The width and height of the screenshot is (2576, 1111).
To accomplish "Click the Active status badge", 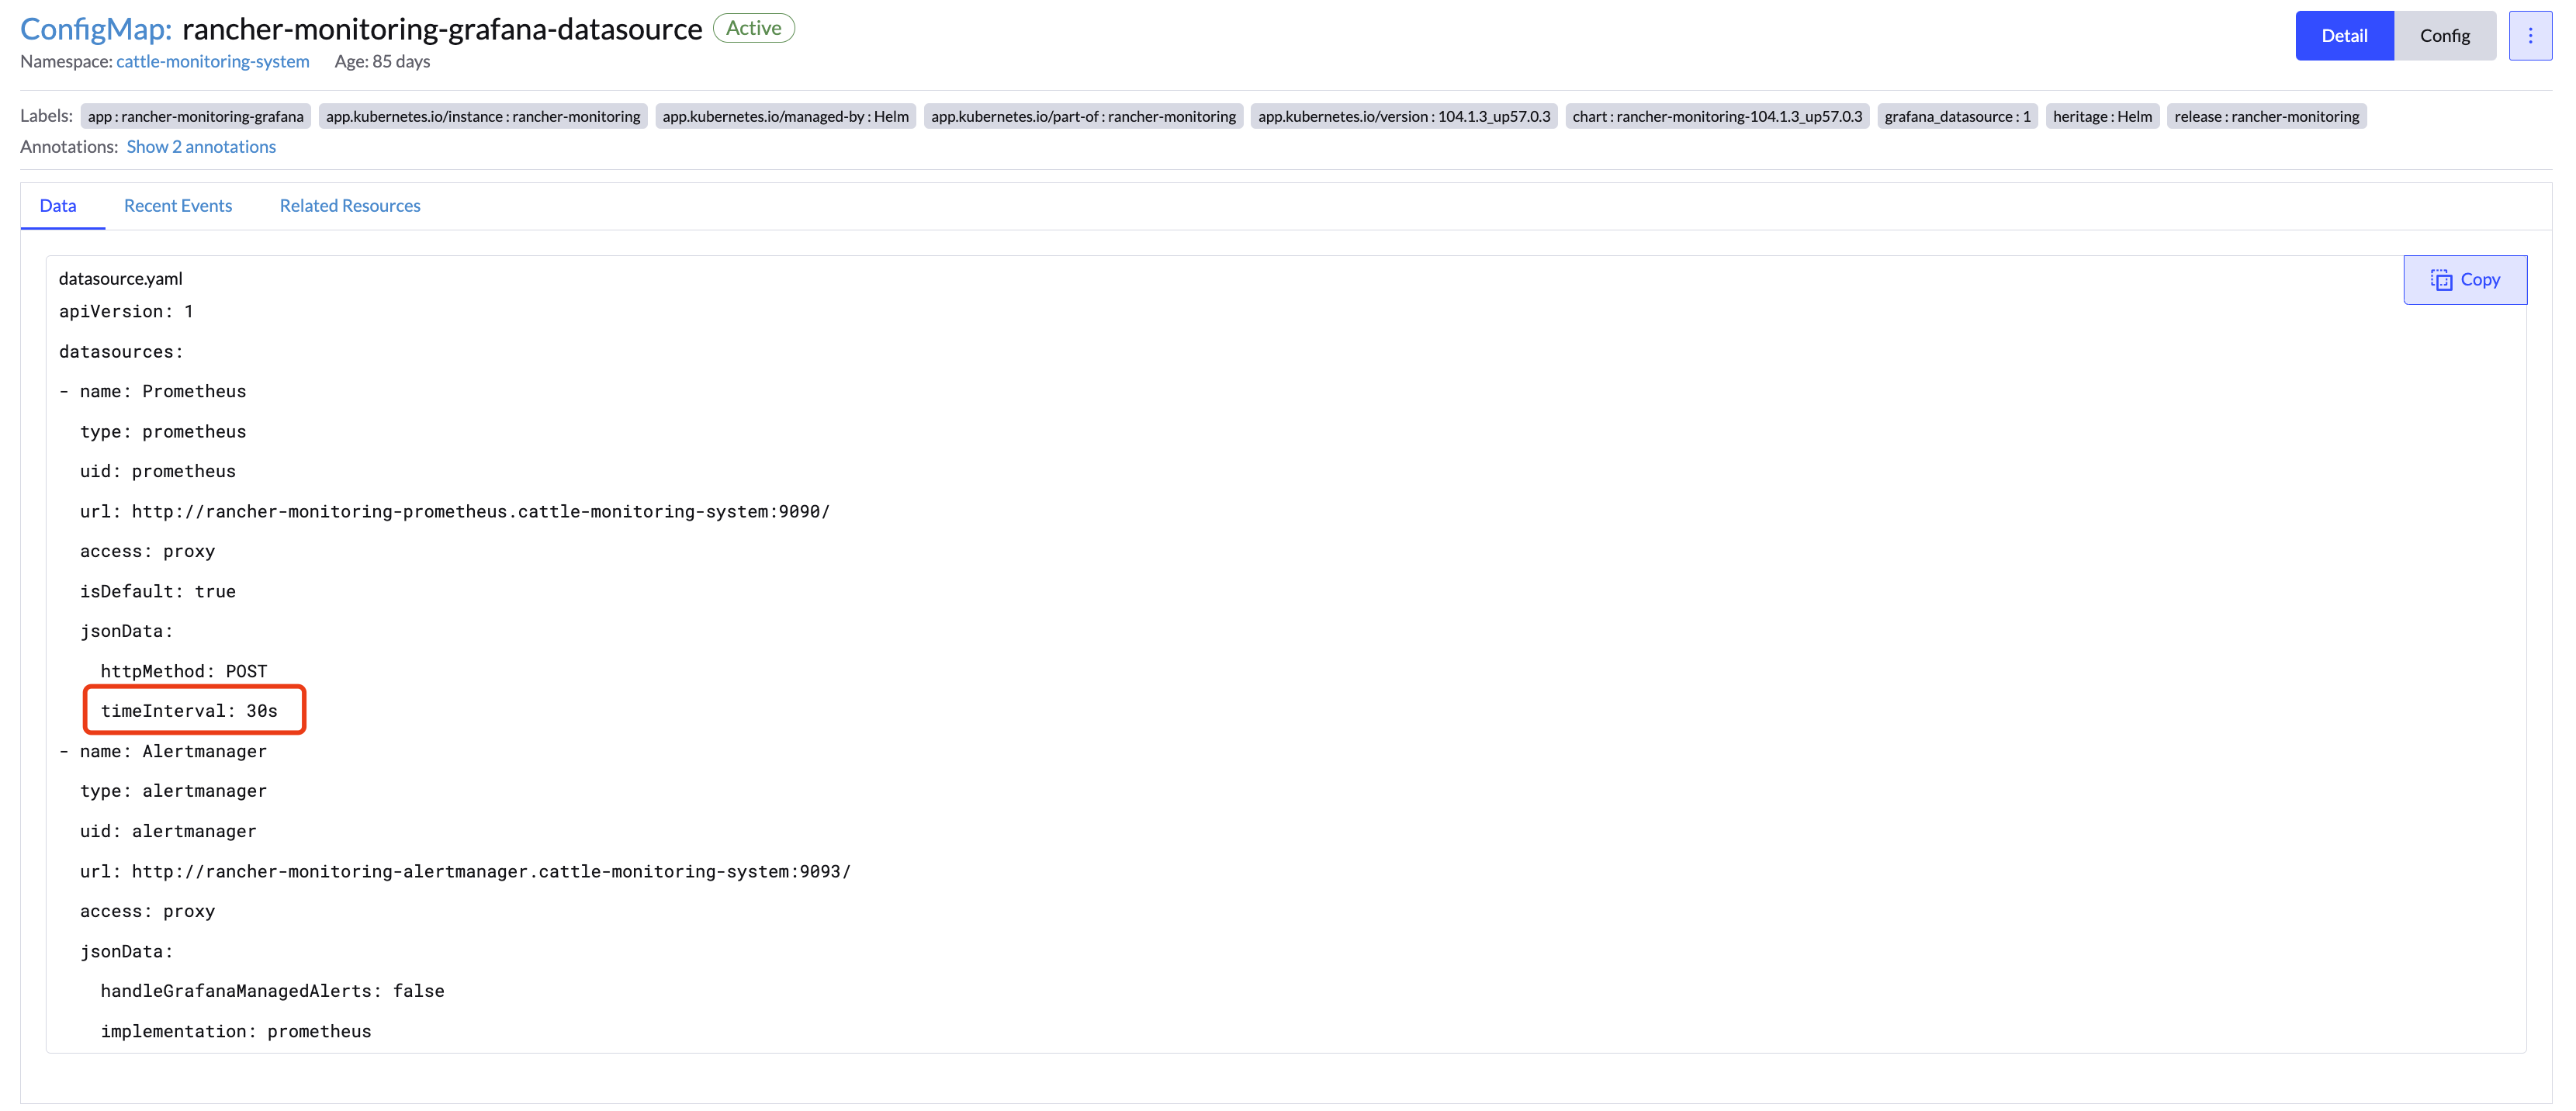I will click(753, 28).
